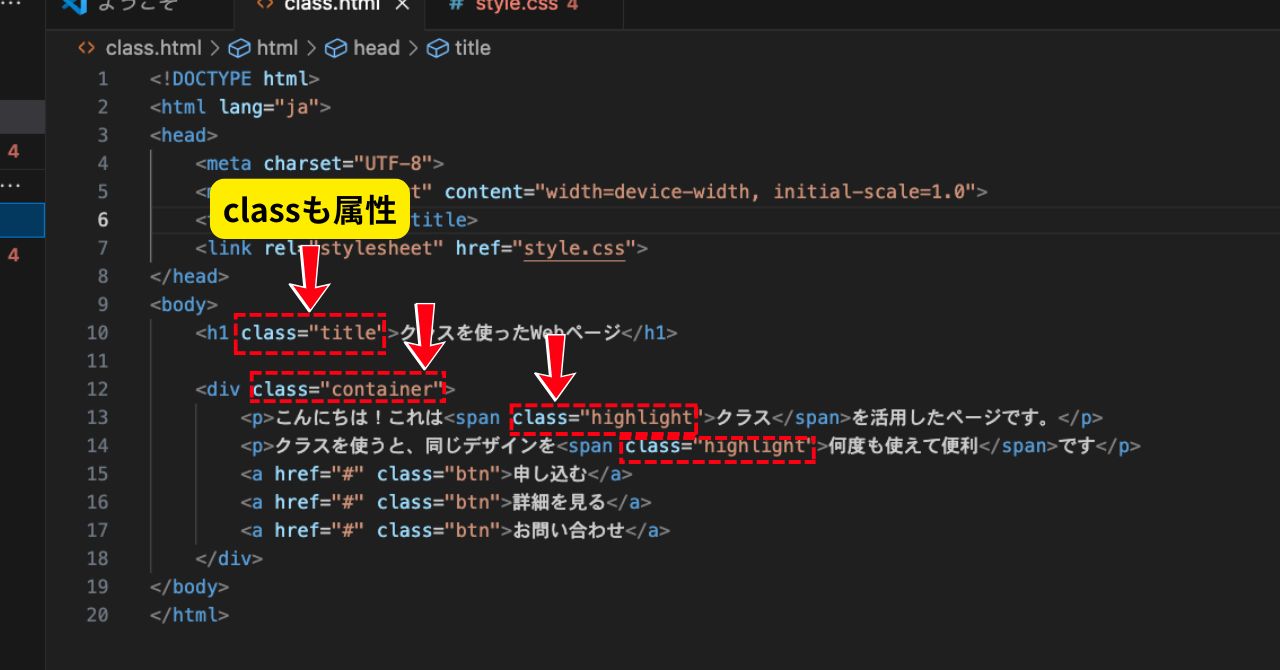Select line number 1 in gutter

click(x=103, y=79)
